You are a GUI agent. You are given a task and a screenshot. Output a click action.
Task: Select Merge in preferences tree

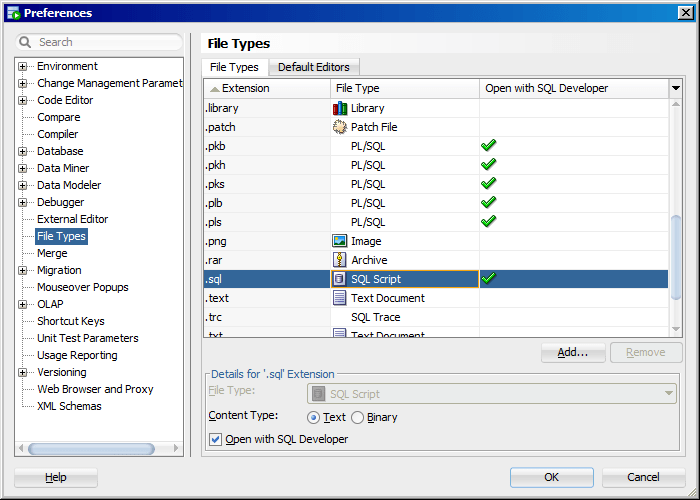point(52,253)
